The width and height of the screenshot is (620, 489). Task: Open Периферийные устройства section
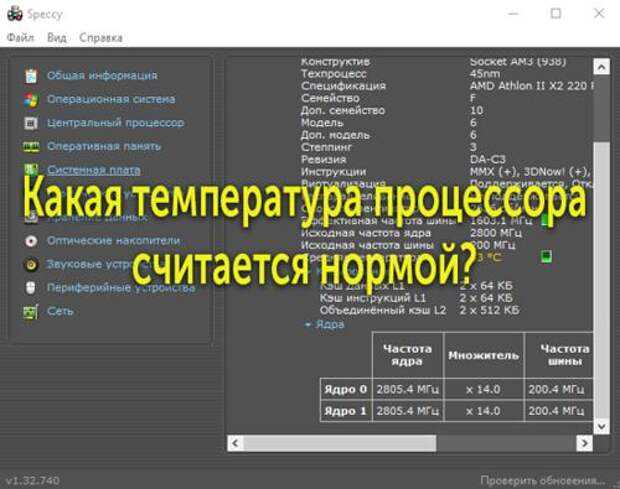(121, 288)
